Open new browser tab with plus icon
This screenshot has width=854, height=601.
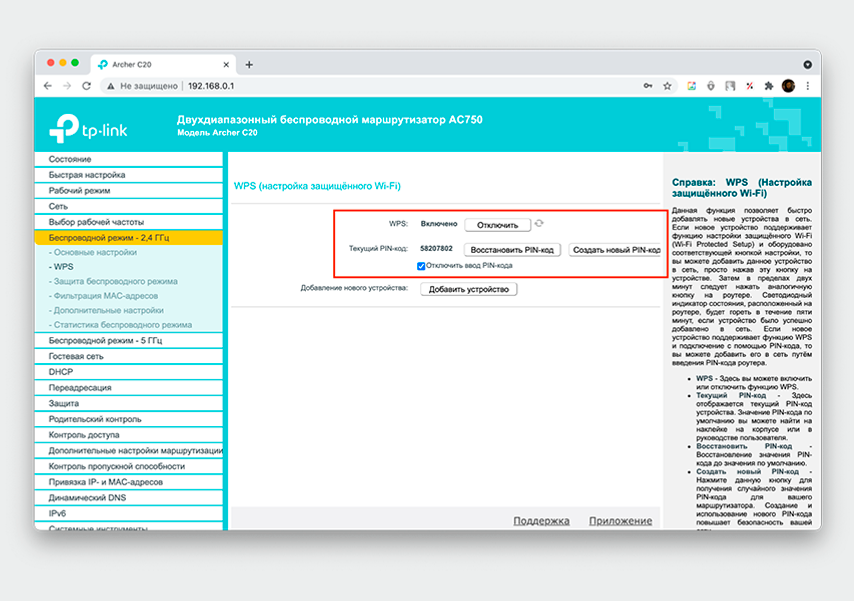pos(249,65)
